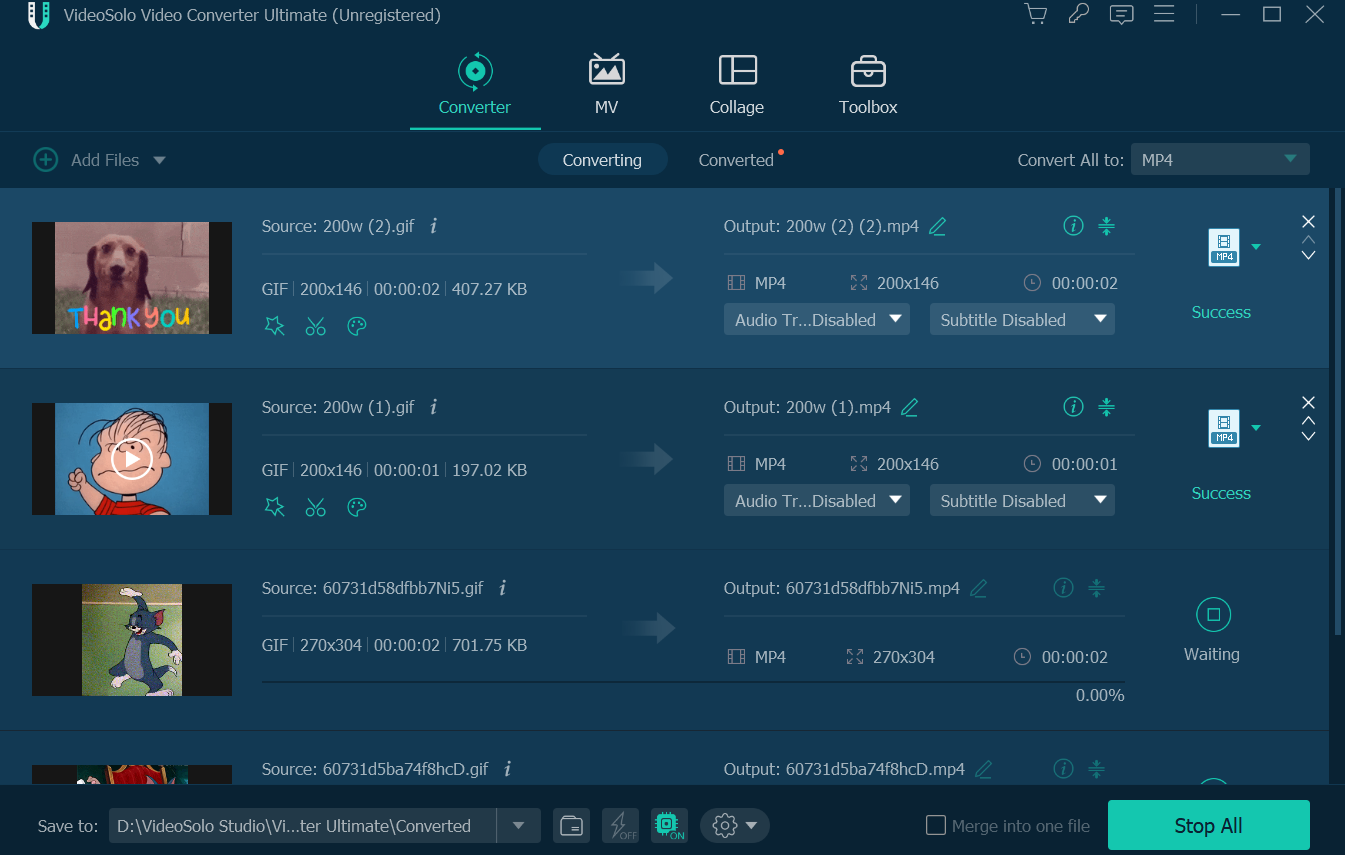Expand the Save to path dropdown arrow
The height and width of the screenshot is (855, 1345).
tap(519, 826)
